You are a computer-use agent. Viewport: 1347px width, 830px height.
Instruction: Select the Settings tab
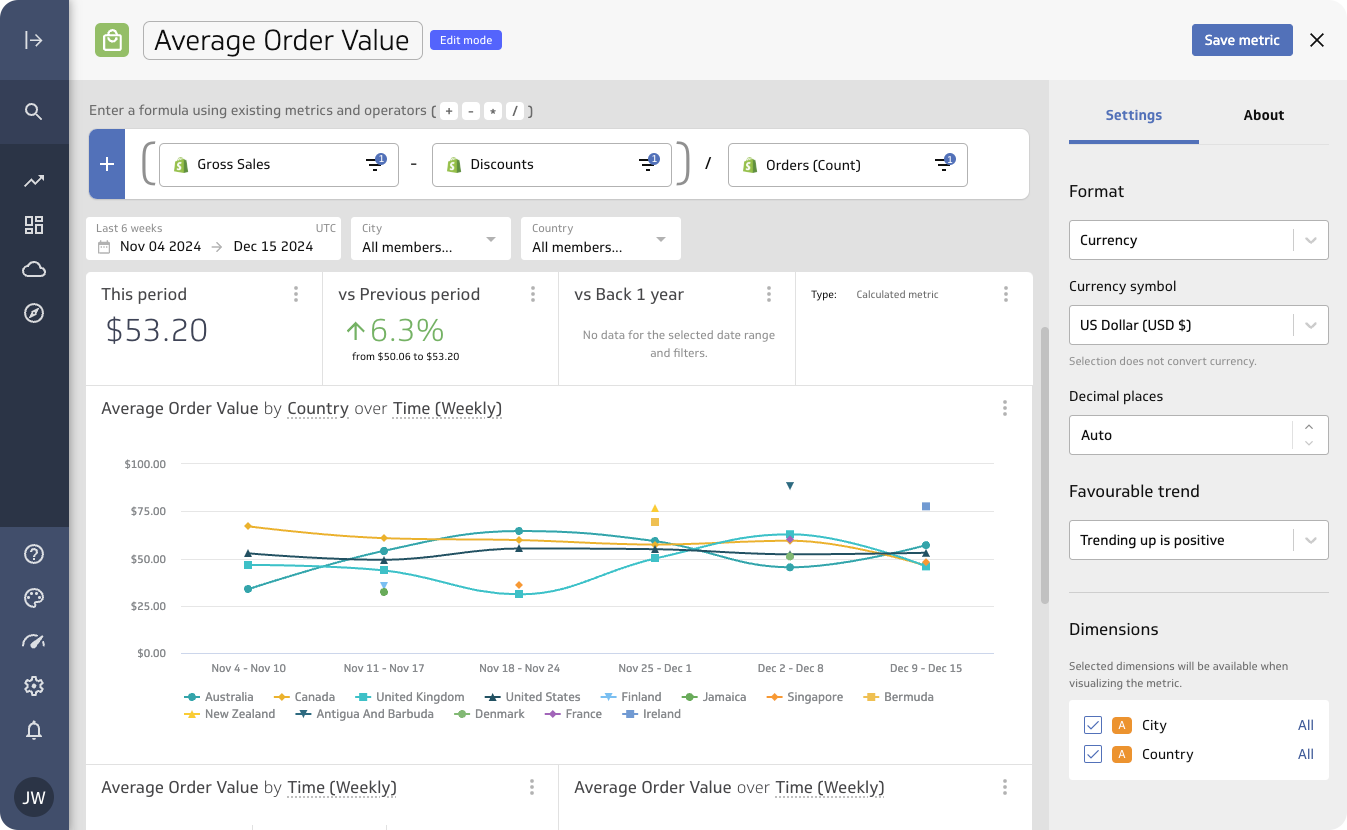click(1133, 115)
